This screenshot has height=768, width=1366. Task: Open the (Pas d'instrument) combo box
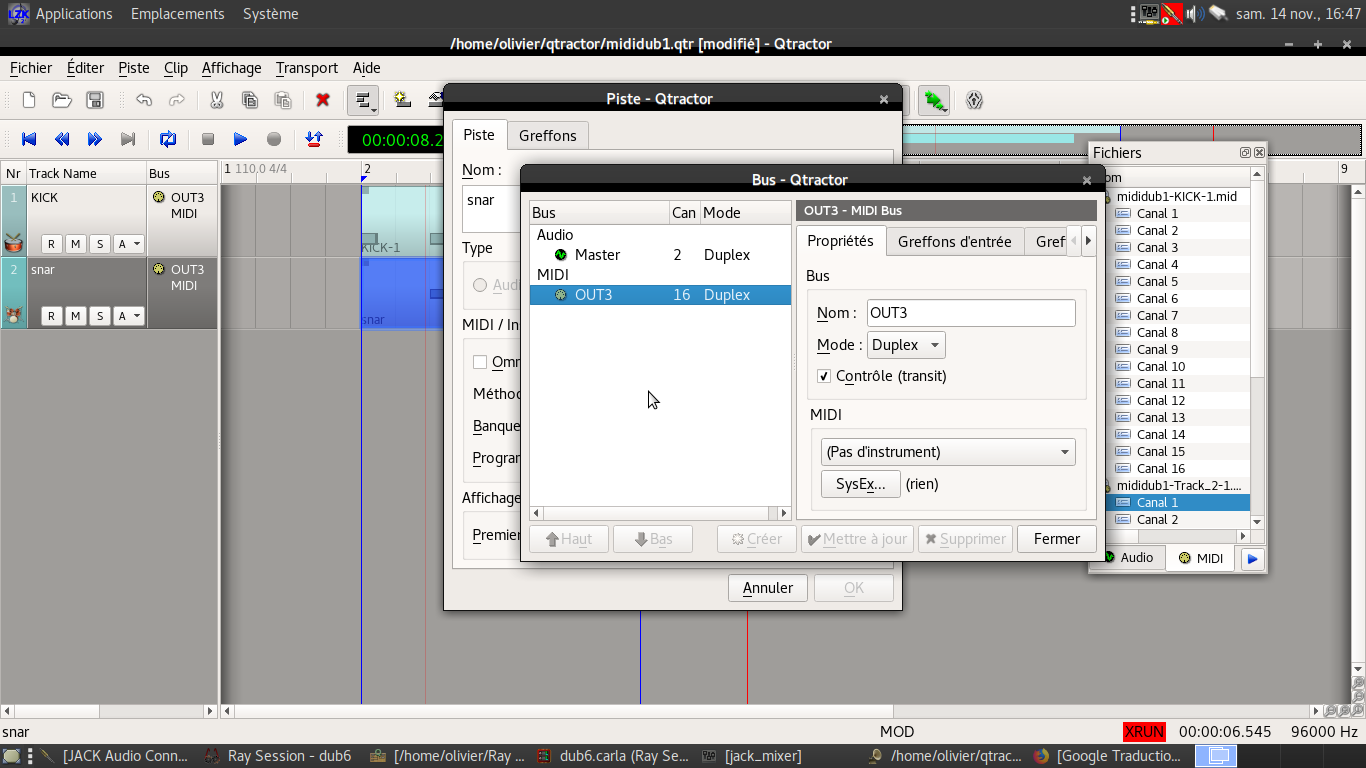click(947, 452)
